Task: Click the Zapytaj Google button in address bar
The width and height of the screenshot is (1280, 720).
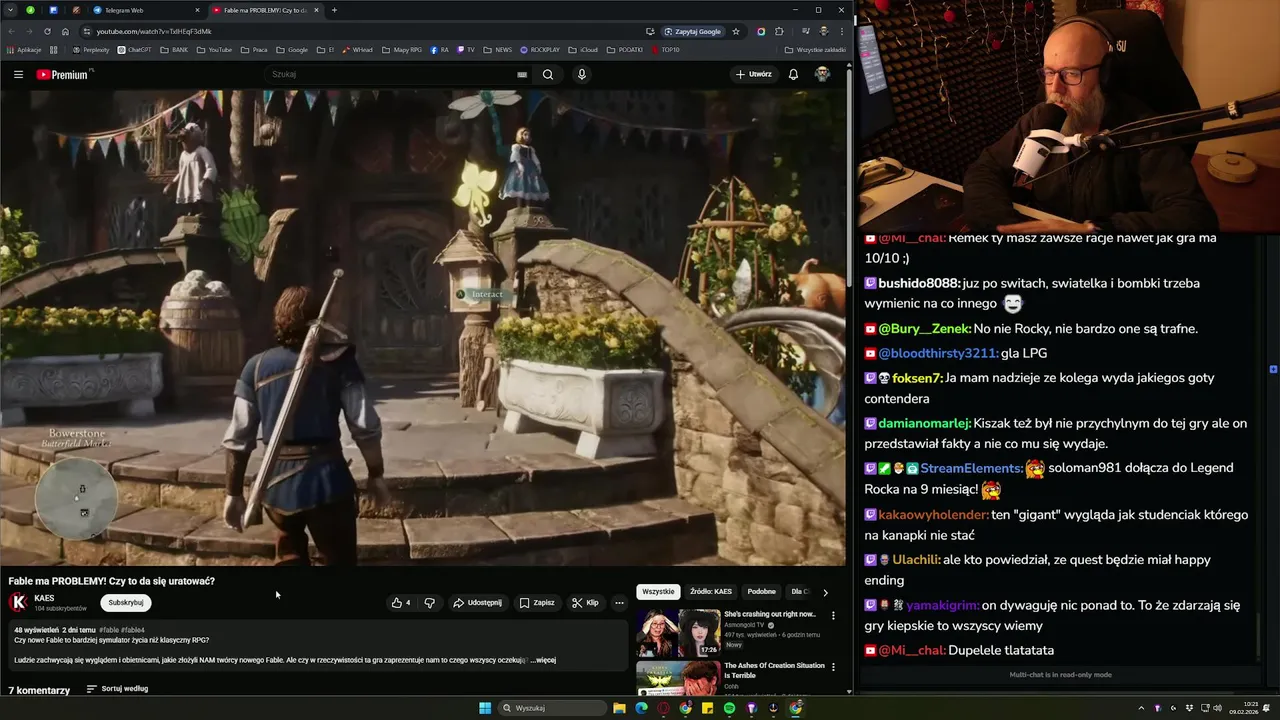Action: 692,31
